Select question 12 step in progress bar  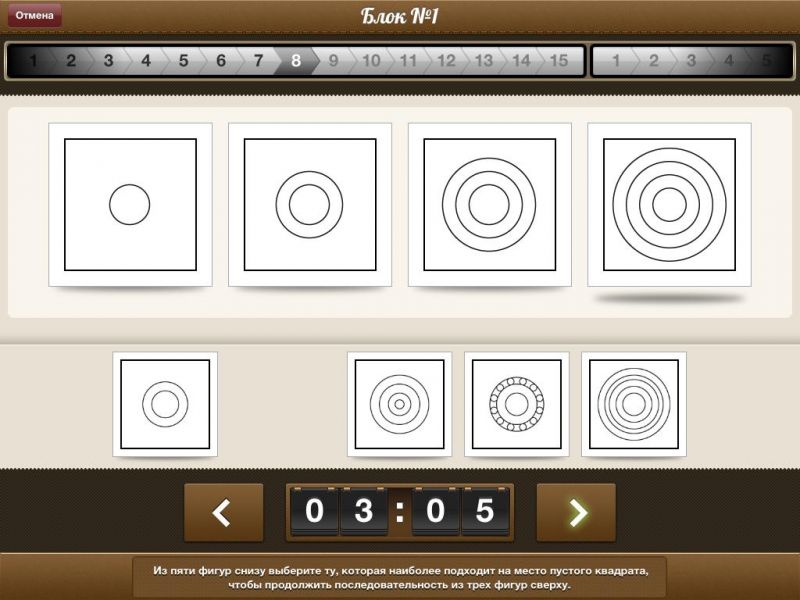[x=446, y=61]
